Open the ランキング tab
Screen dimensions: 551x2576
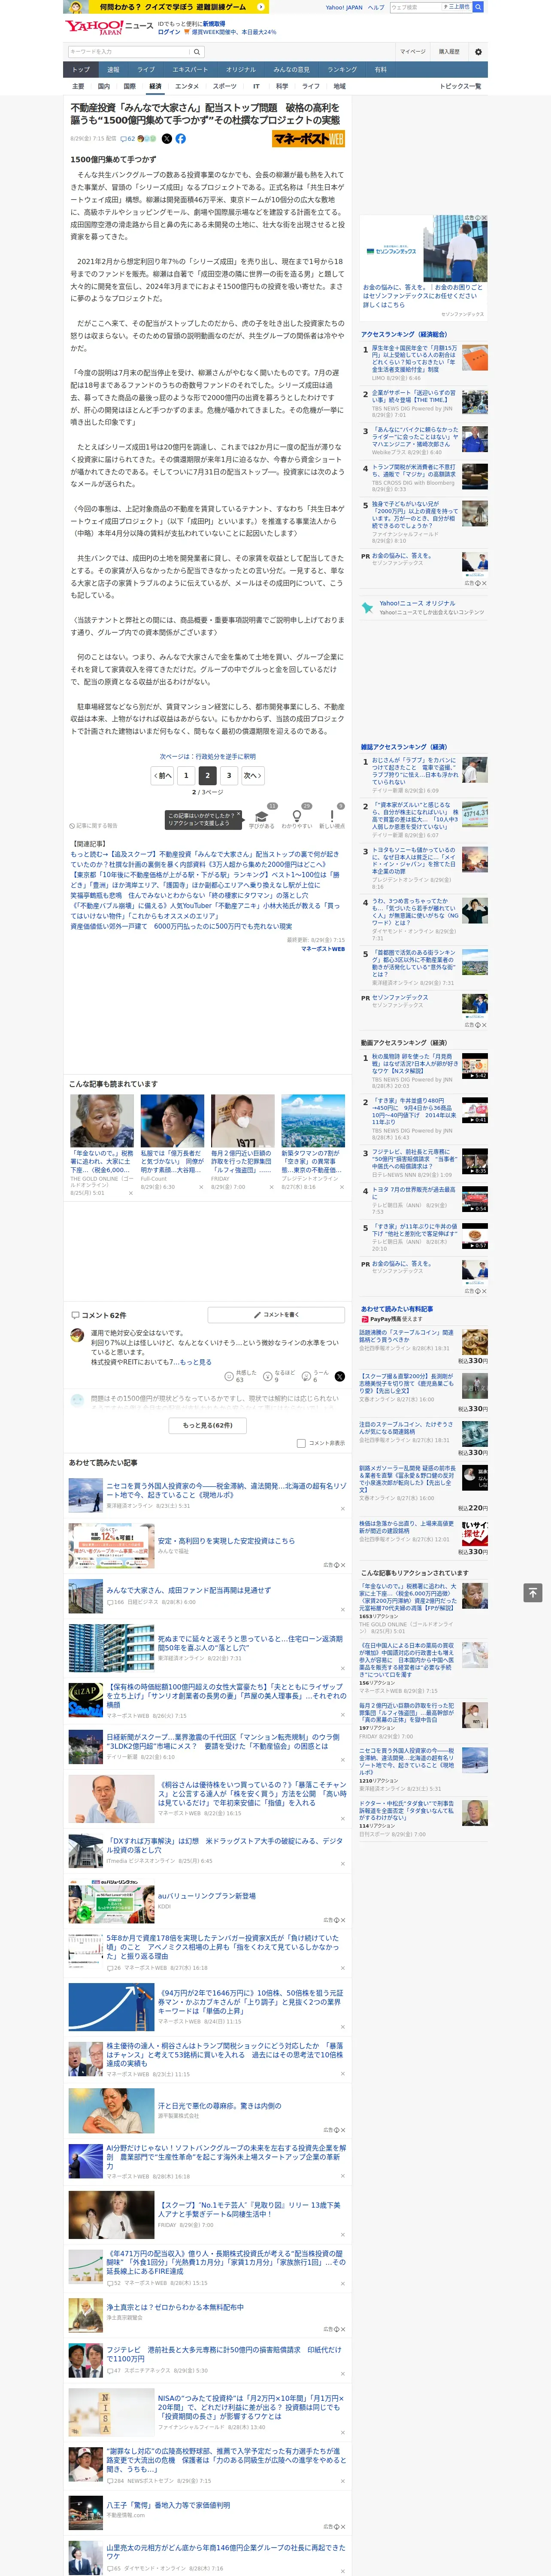[342, 70]
